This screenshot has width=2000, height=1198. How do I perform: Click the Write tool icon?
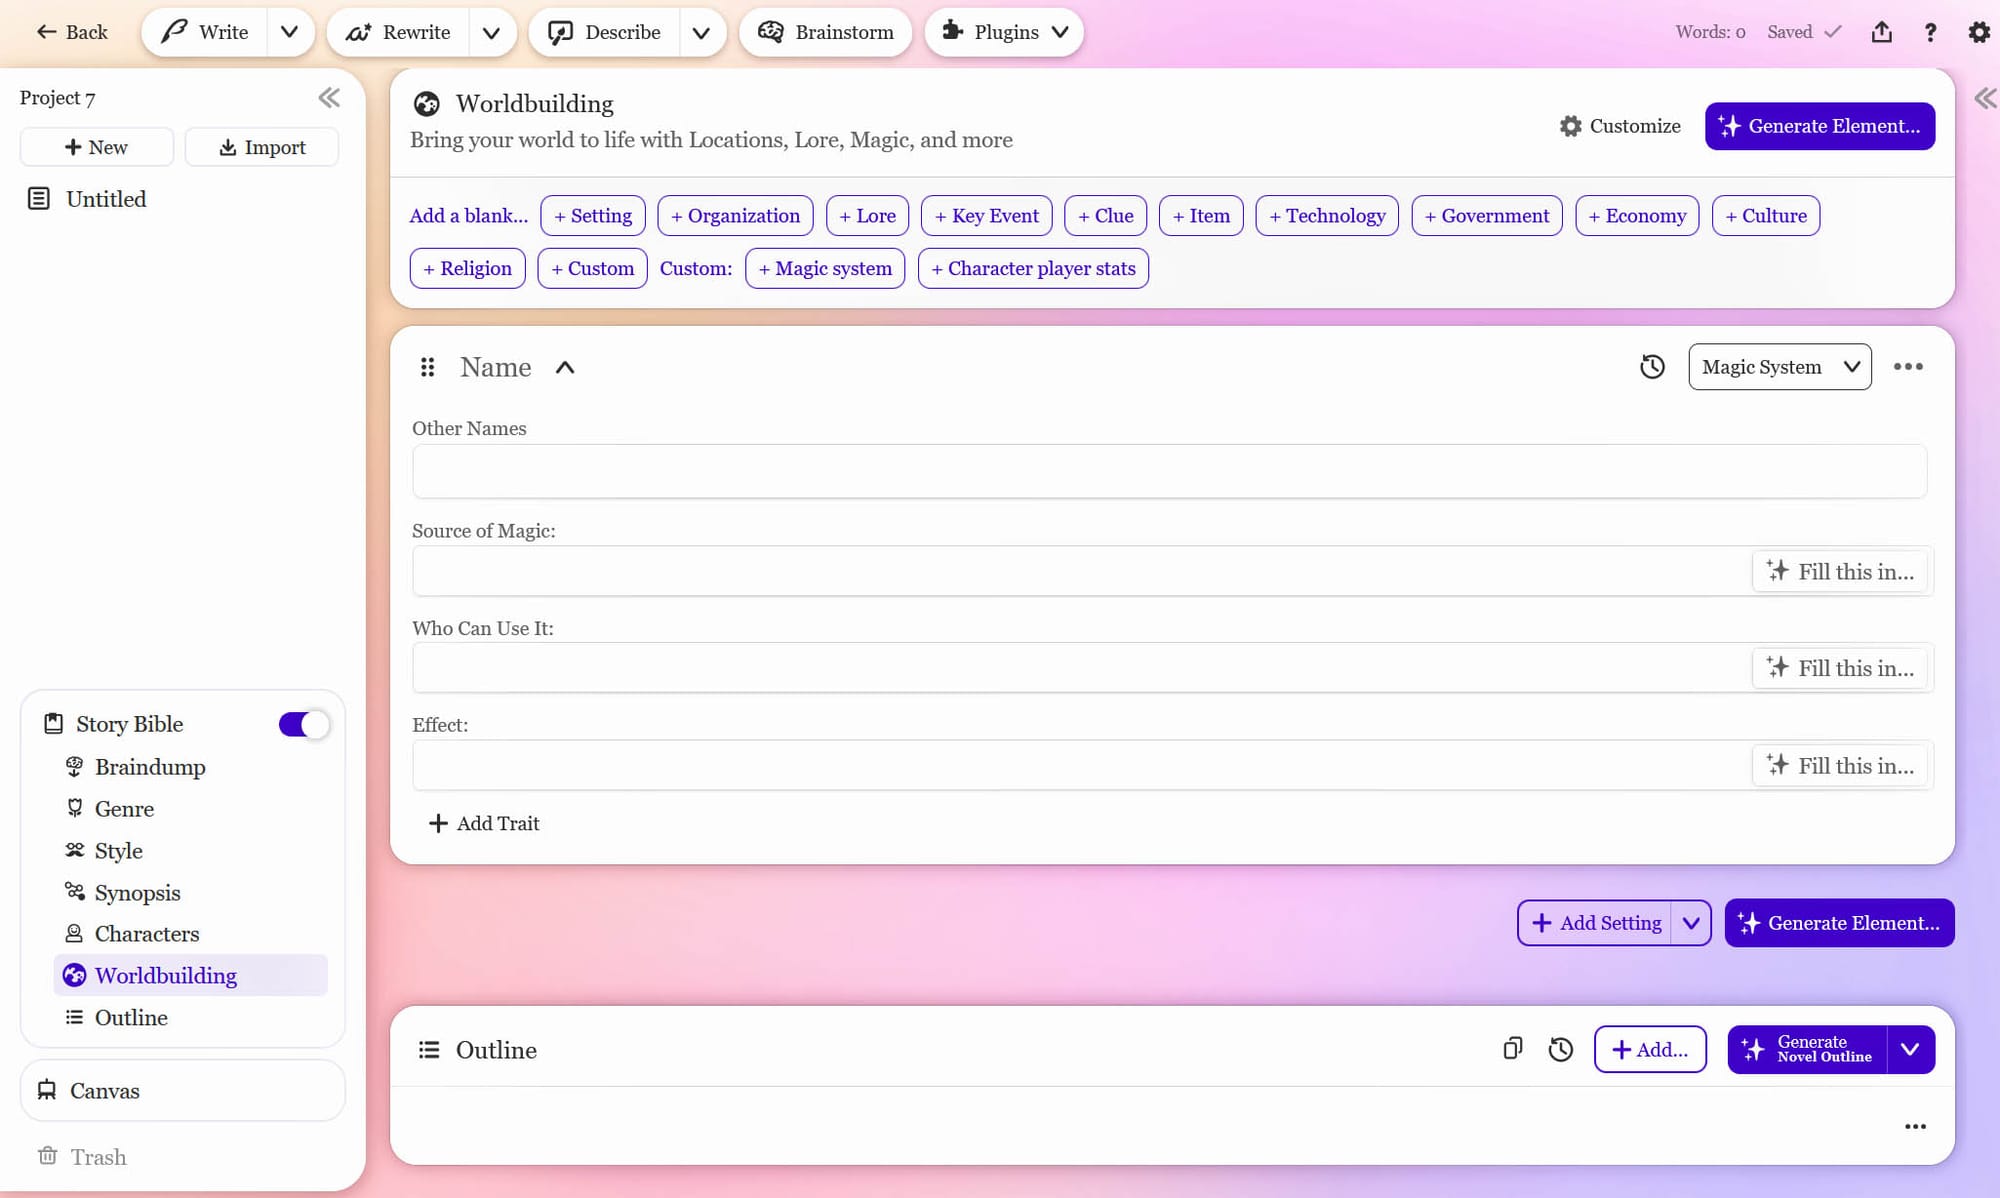(x=171, y=31)
